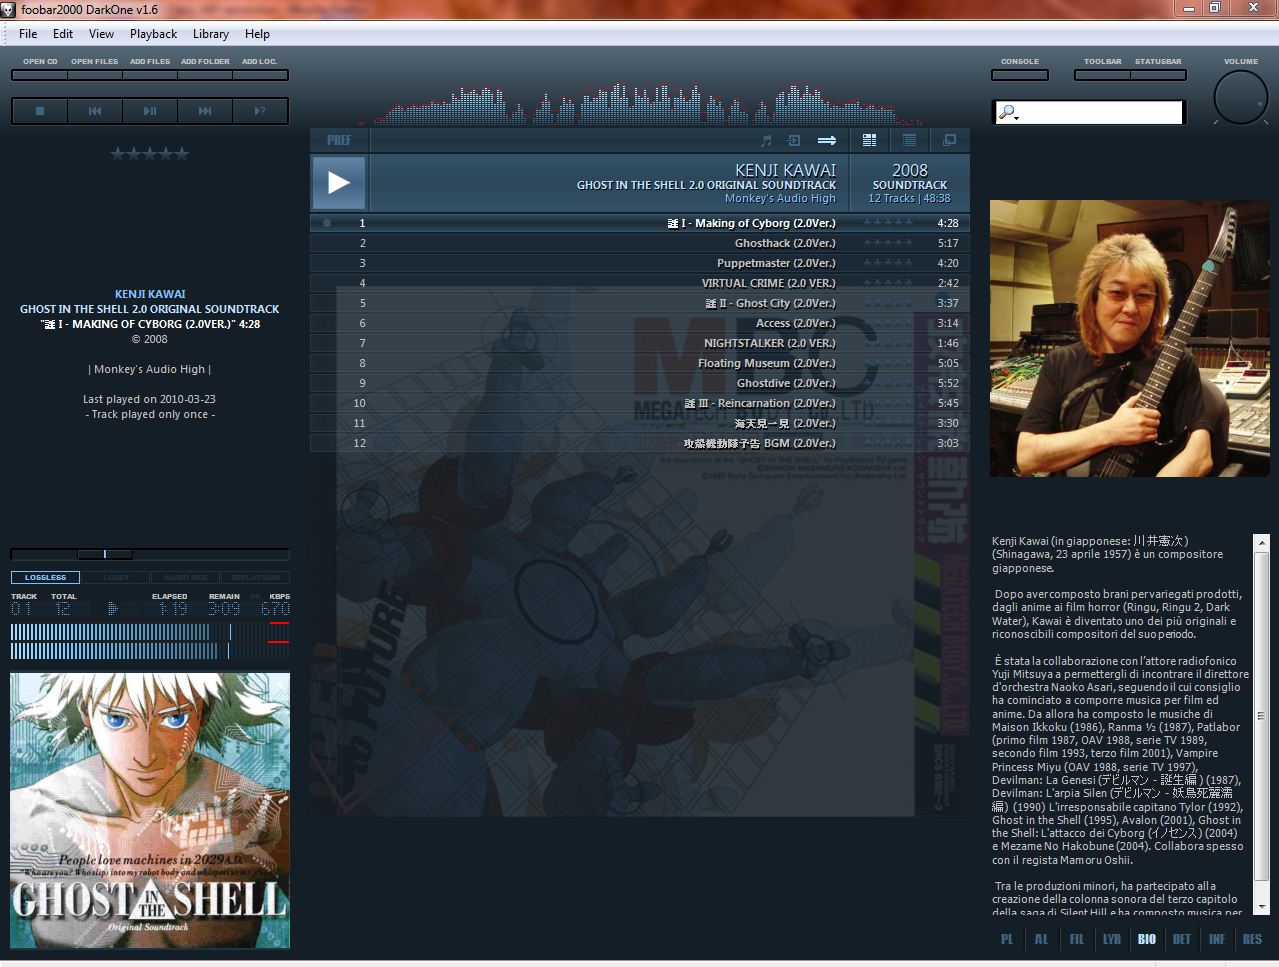Select track 2 Ghosthack (2.0Ver.)

click(640, 243)
